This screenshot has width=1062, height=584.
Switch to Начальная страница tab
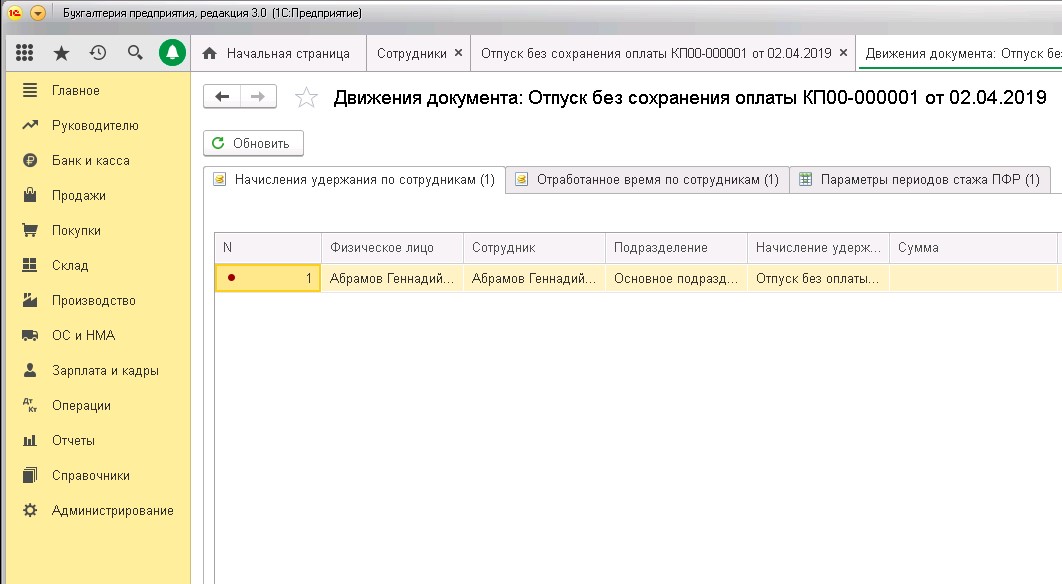tap(278, 53)
